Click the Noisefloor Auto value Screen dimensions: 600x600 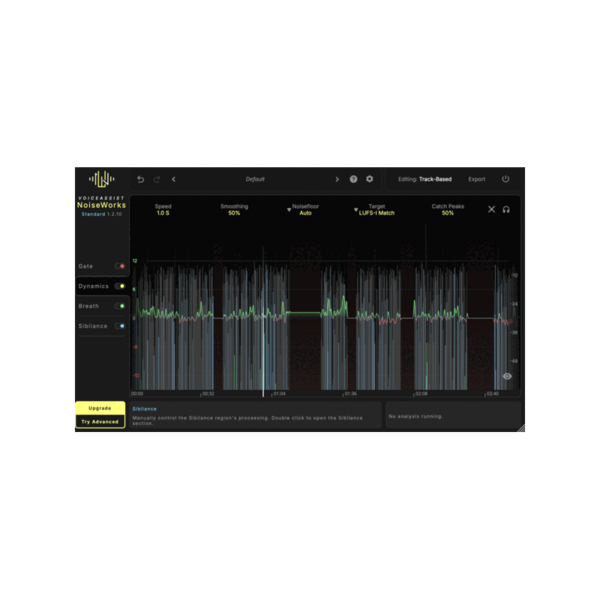[305, 213]
